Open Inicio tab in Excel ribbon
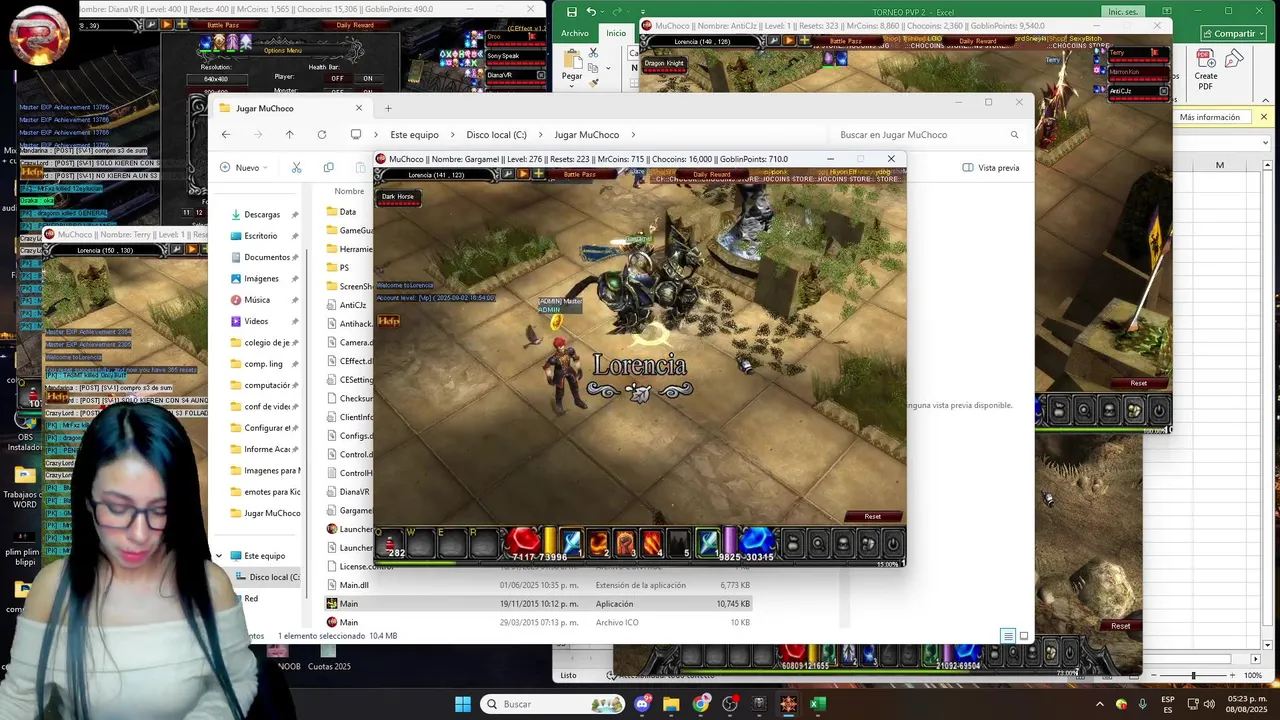 coord(616,33)
